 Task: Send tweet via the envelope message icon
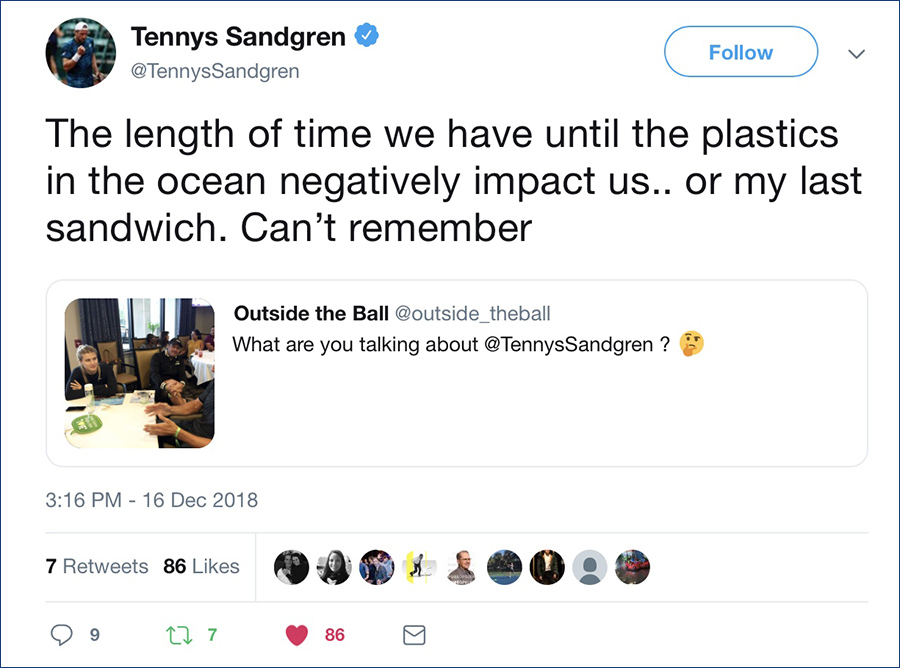(414, 635)
